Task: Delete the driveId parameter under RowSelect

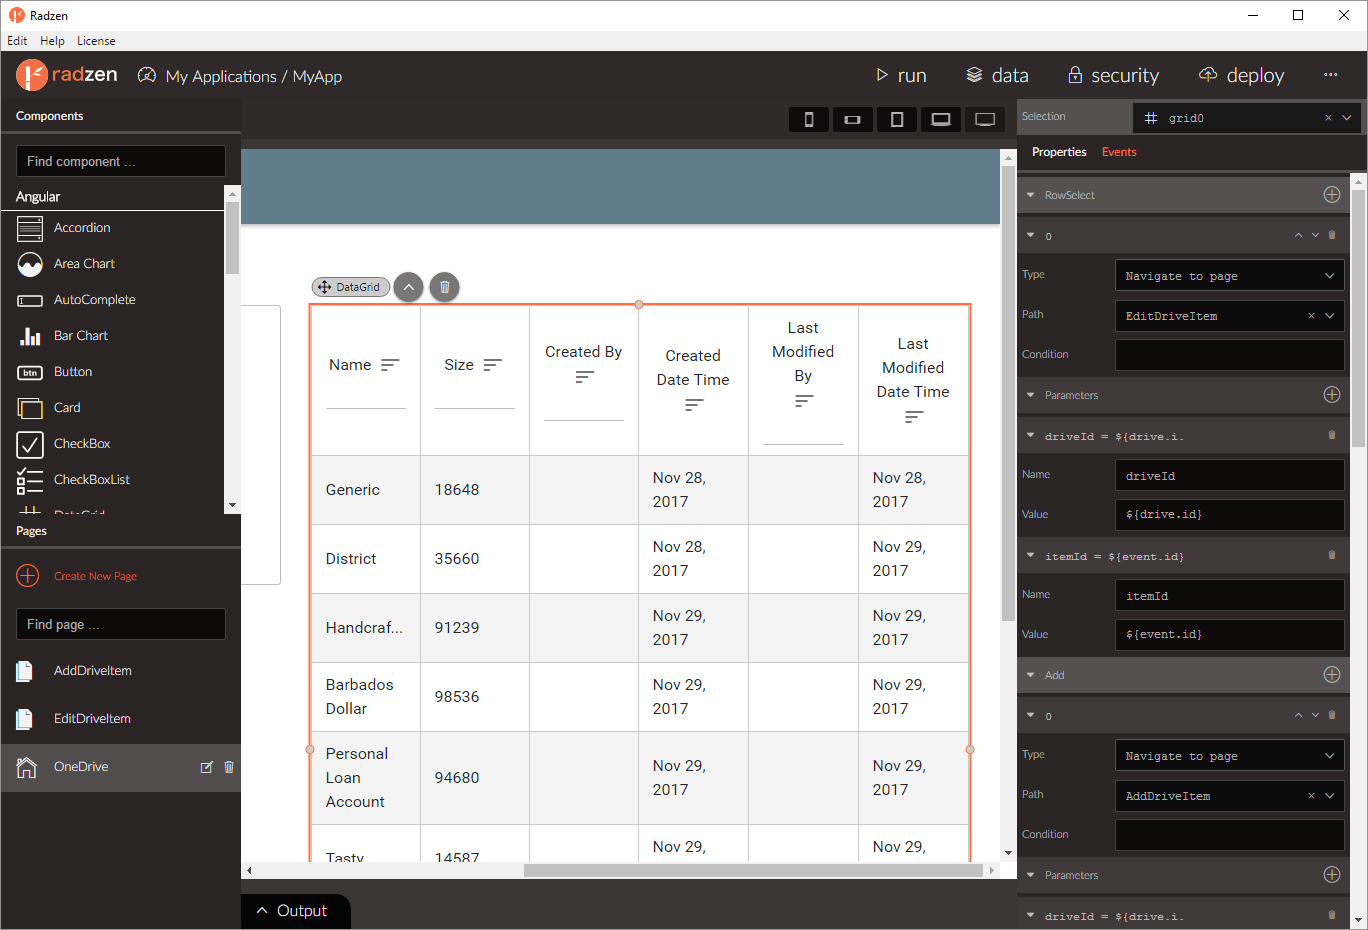Action: [1332, 435]
